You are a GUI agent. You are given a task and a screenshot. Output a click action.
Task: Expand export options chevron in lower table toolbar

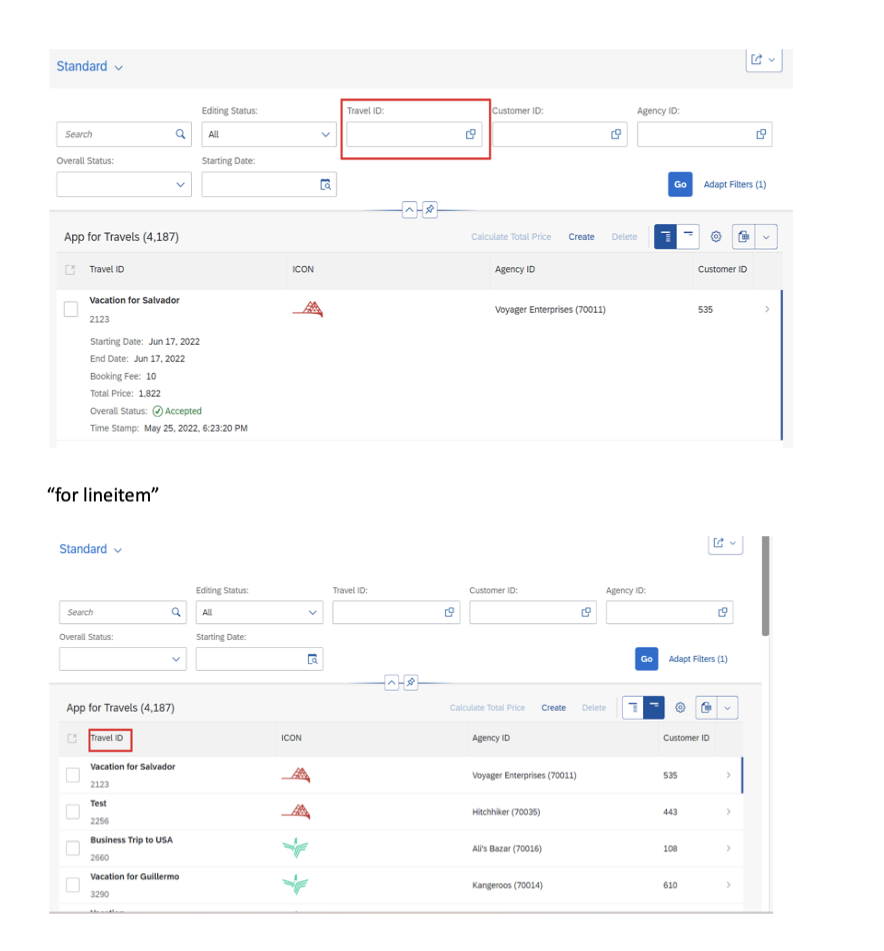[x=728, y=707]
